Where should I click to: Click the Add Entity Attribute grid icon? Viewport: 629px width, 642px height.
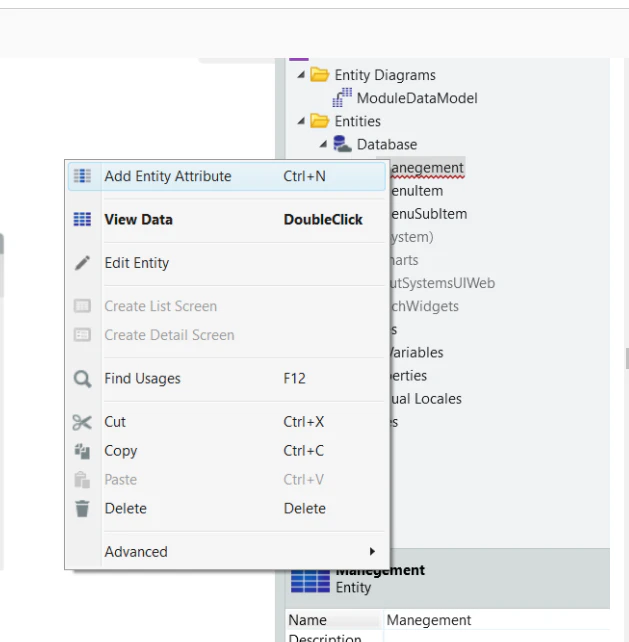(82, 176)
